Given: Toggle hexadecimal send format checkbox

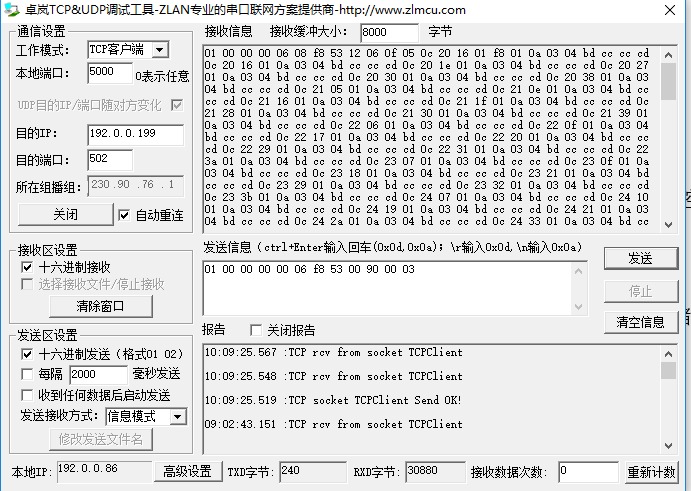Looking at the screenshot, I should [x=27, y=354].
